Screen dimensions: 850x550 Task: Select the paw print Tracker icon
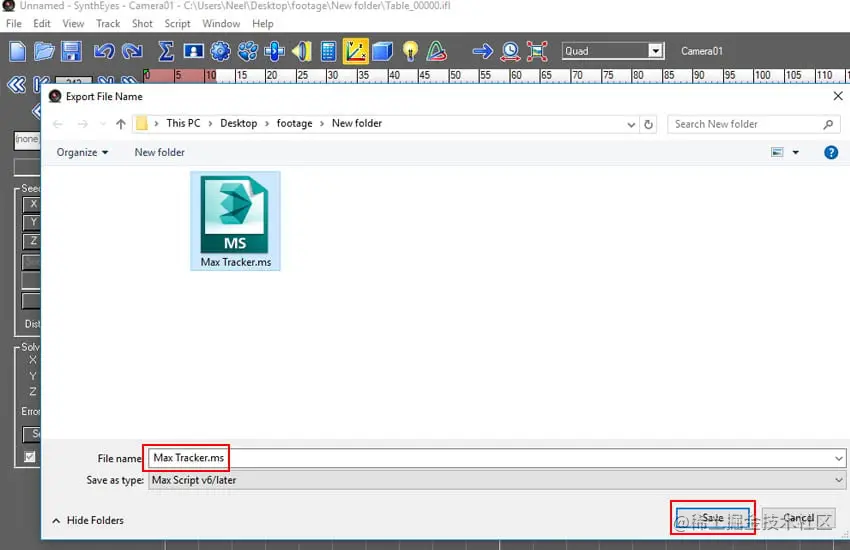(x=248, y=51)
